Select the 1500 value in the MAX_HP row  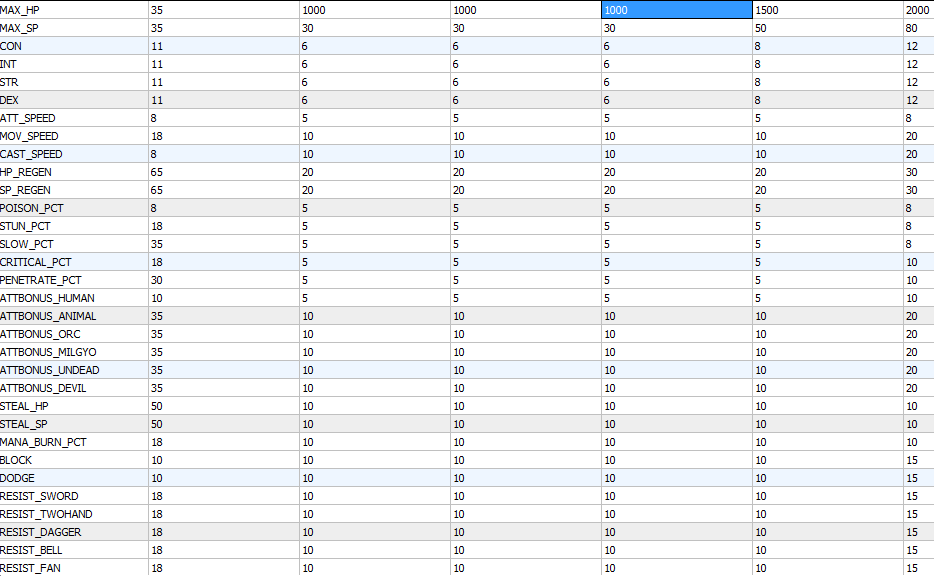click(x=767, y=10)
